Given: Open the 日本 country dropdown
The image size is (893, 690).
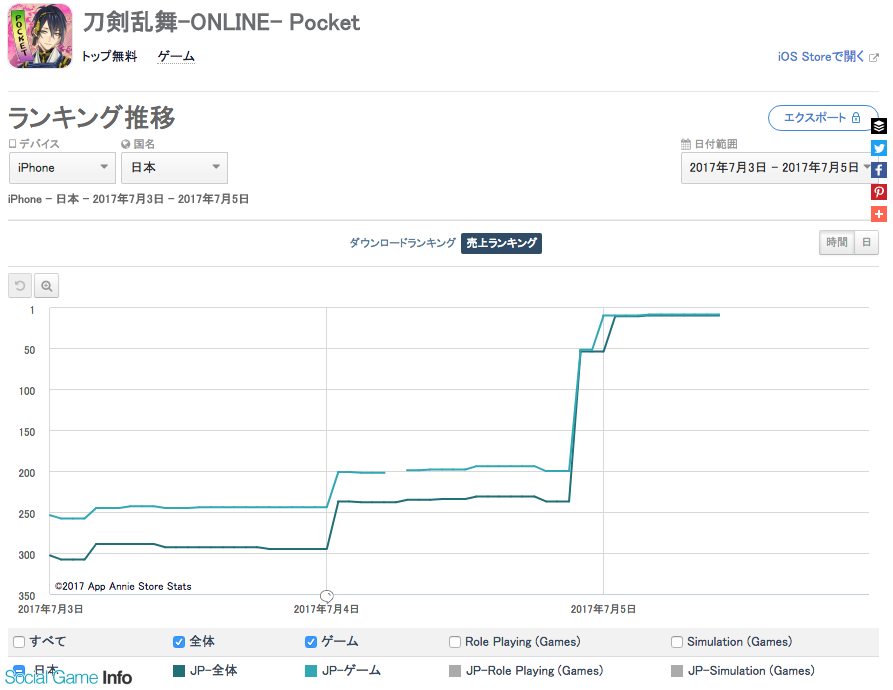Looking at the screenshot, I should 174,167.
